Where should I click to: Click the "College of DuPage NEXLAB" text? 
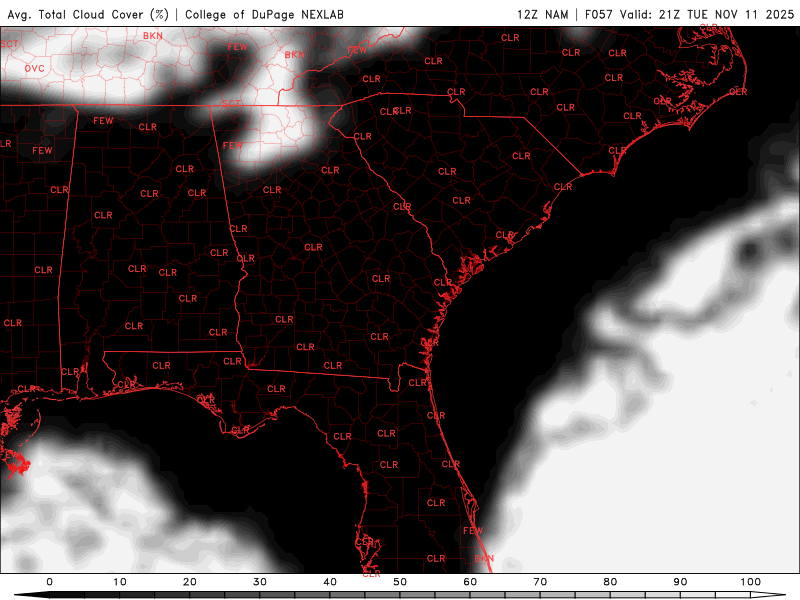point(264,14)
